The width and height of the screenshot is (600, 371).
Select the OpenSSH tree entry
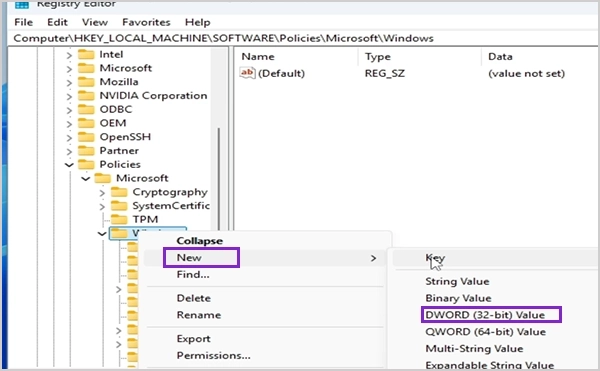click(125, 137)
